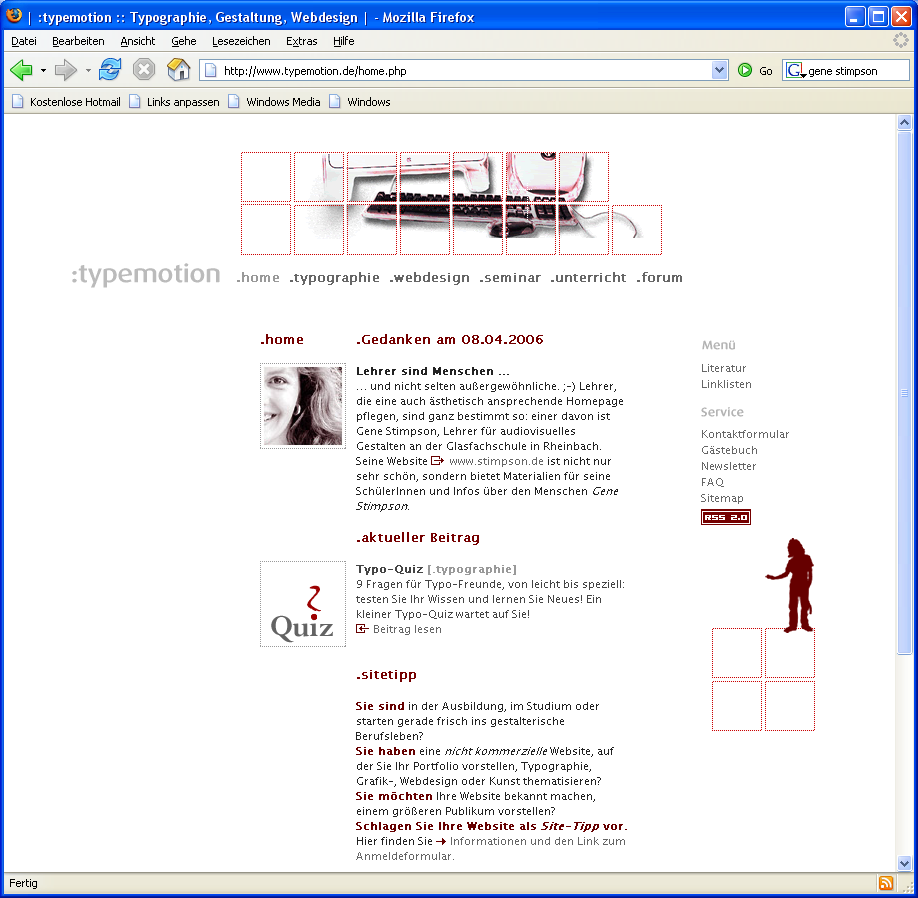Click the Stop loading icon
The image size is (918, 898).
(144, 70)
